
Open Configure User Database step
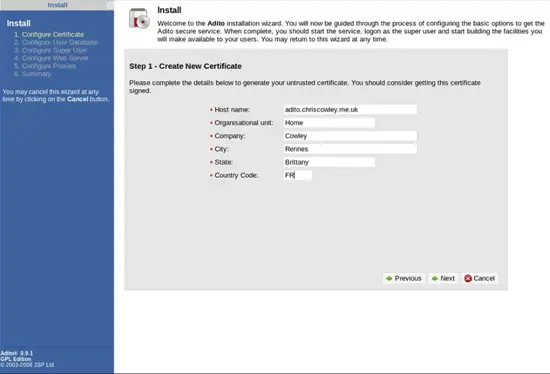coord(56,42)
